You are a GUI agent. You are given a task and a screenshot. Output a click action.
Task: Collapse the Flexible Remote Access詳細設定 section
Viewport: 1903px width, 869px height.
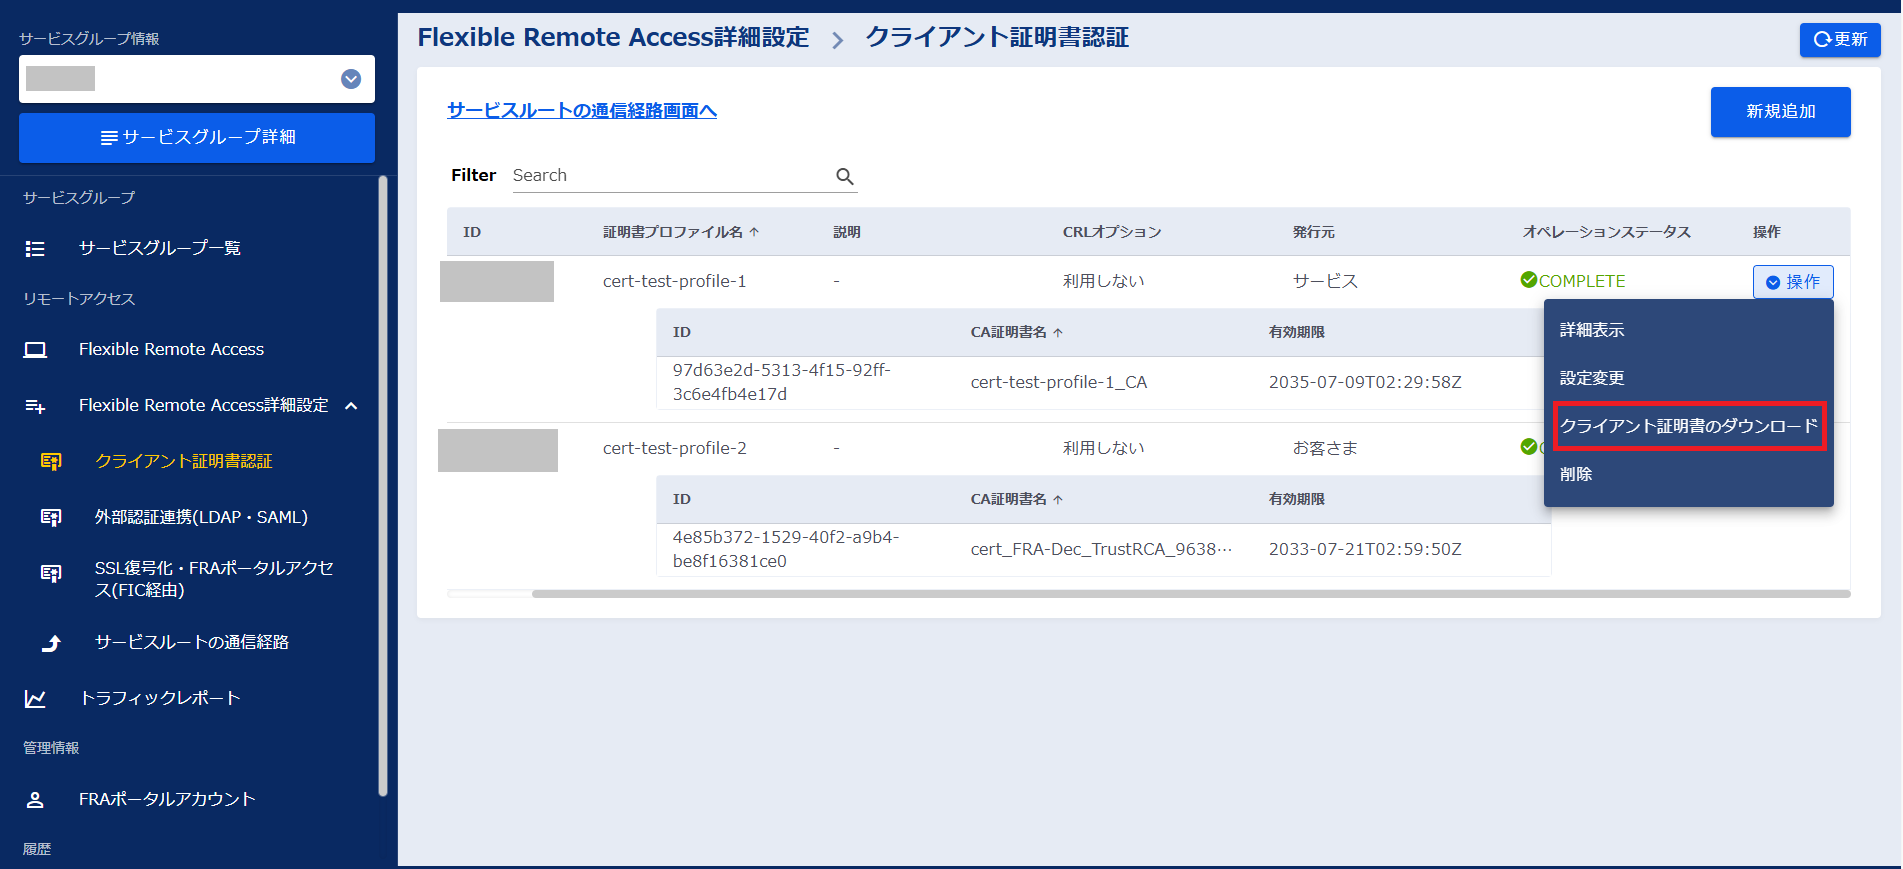coord(351,406)
